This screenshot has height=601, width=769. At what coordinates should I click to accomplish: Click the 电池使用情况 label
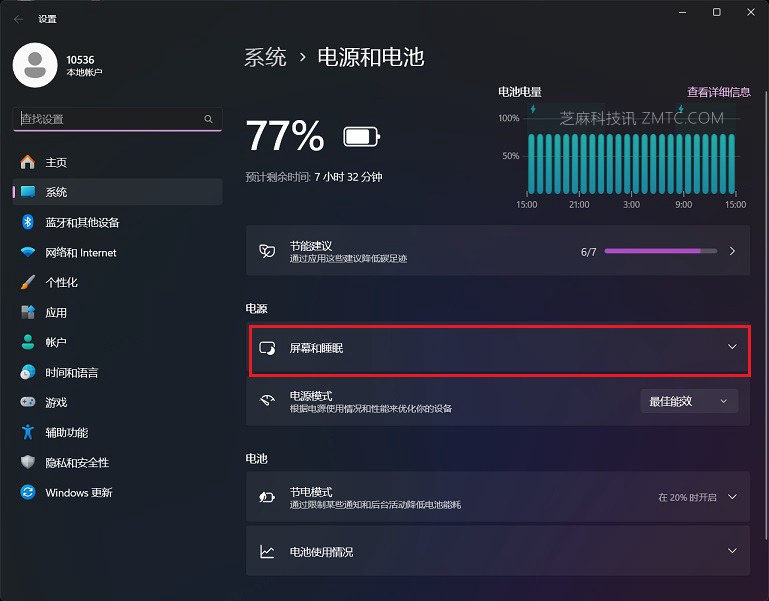pos(321,552)
